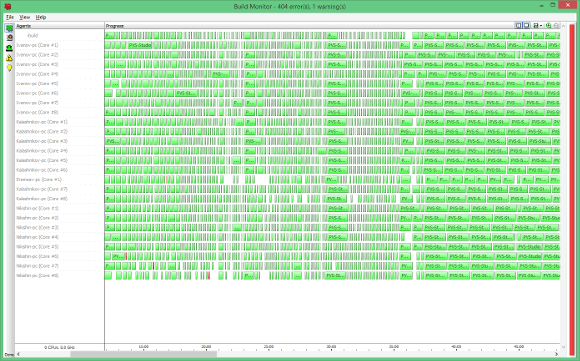Expand the save icon dropdown arrow
The image size is (580, 361).
tap(541, 26)
